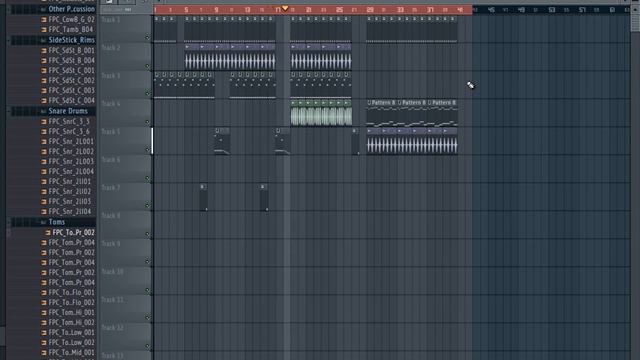Click the FPC_Snr_2L002 sample icon
This screenshot has width=640, height=360.
coord(44,151)
